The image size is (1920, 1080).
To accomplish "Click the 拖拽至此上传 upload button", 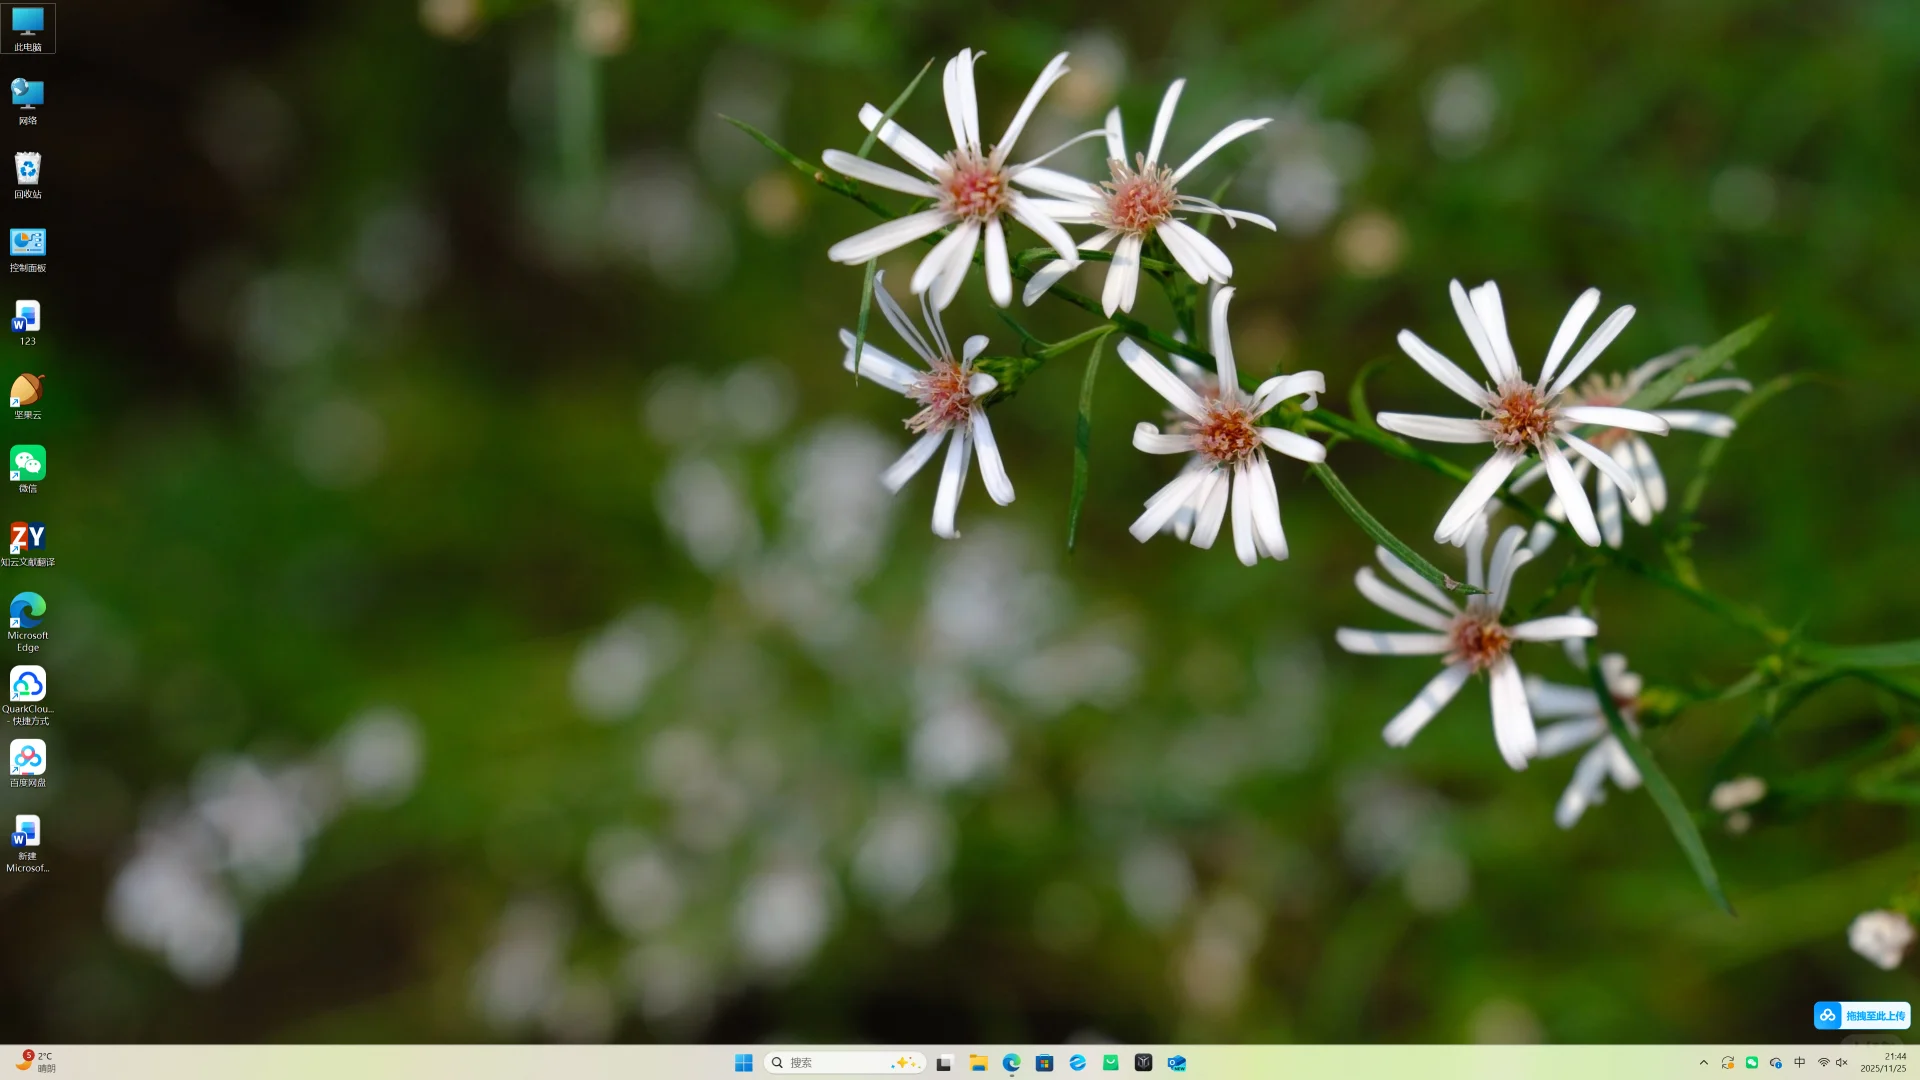I will coord(1862,1015).
